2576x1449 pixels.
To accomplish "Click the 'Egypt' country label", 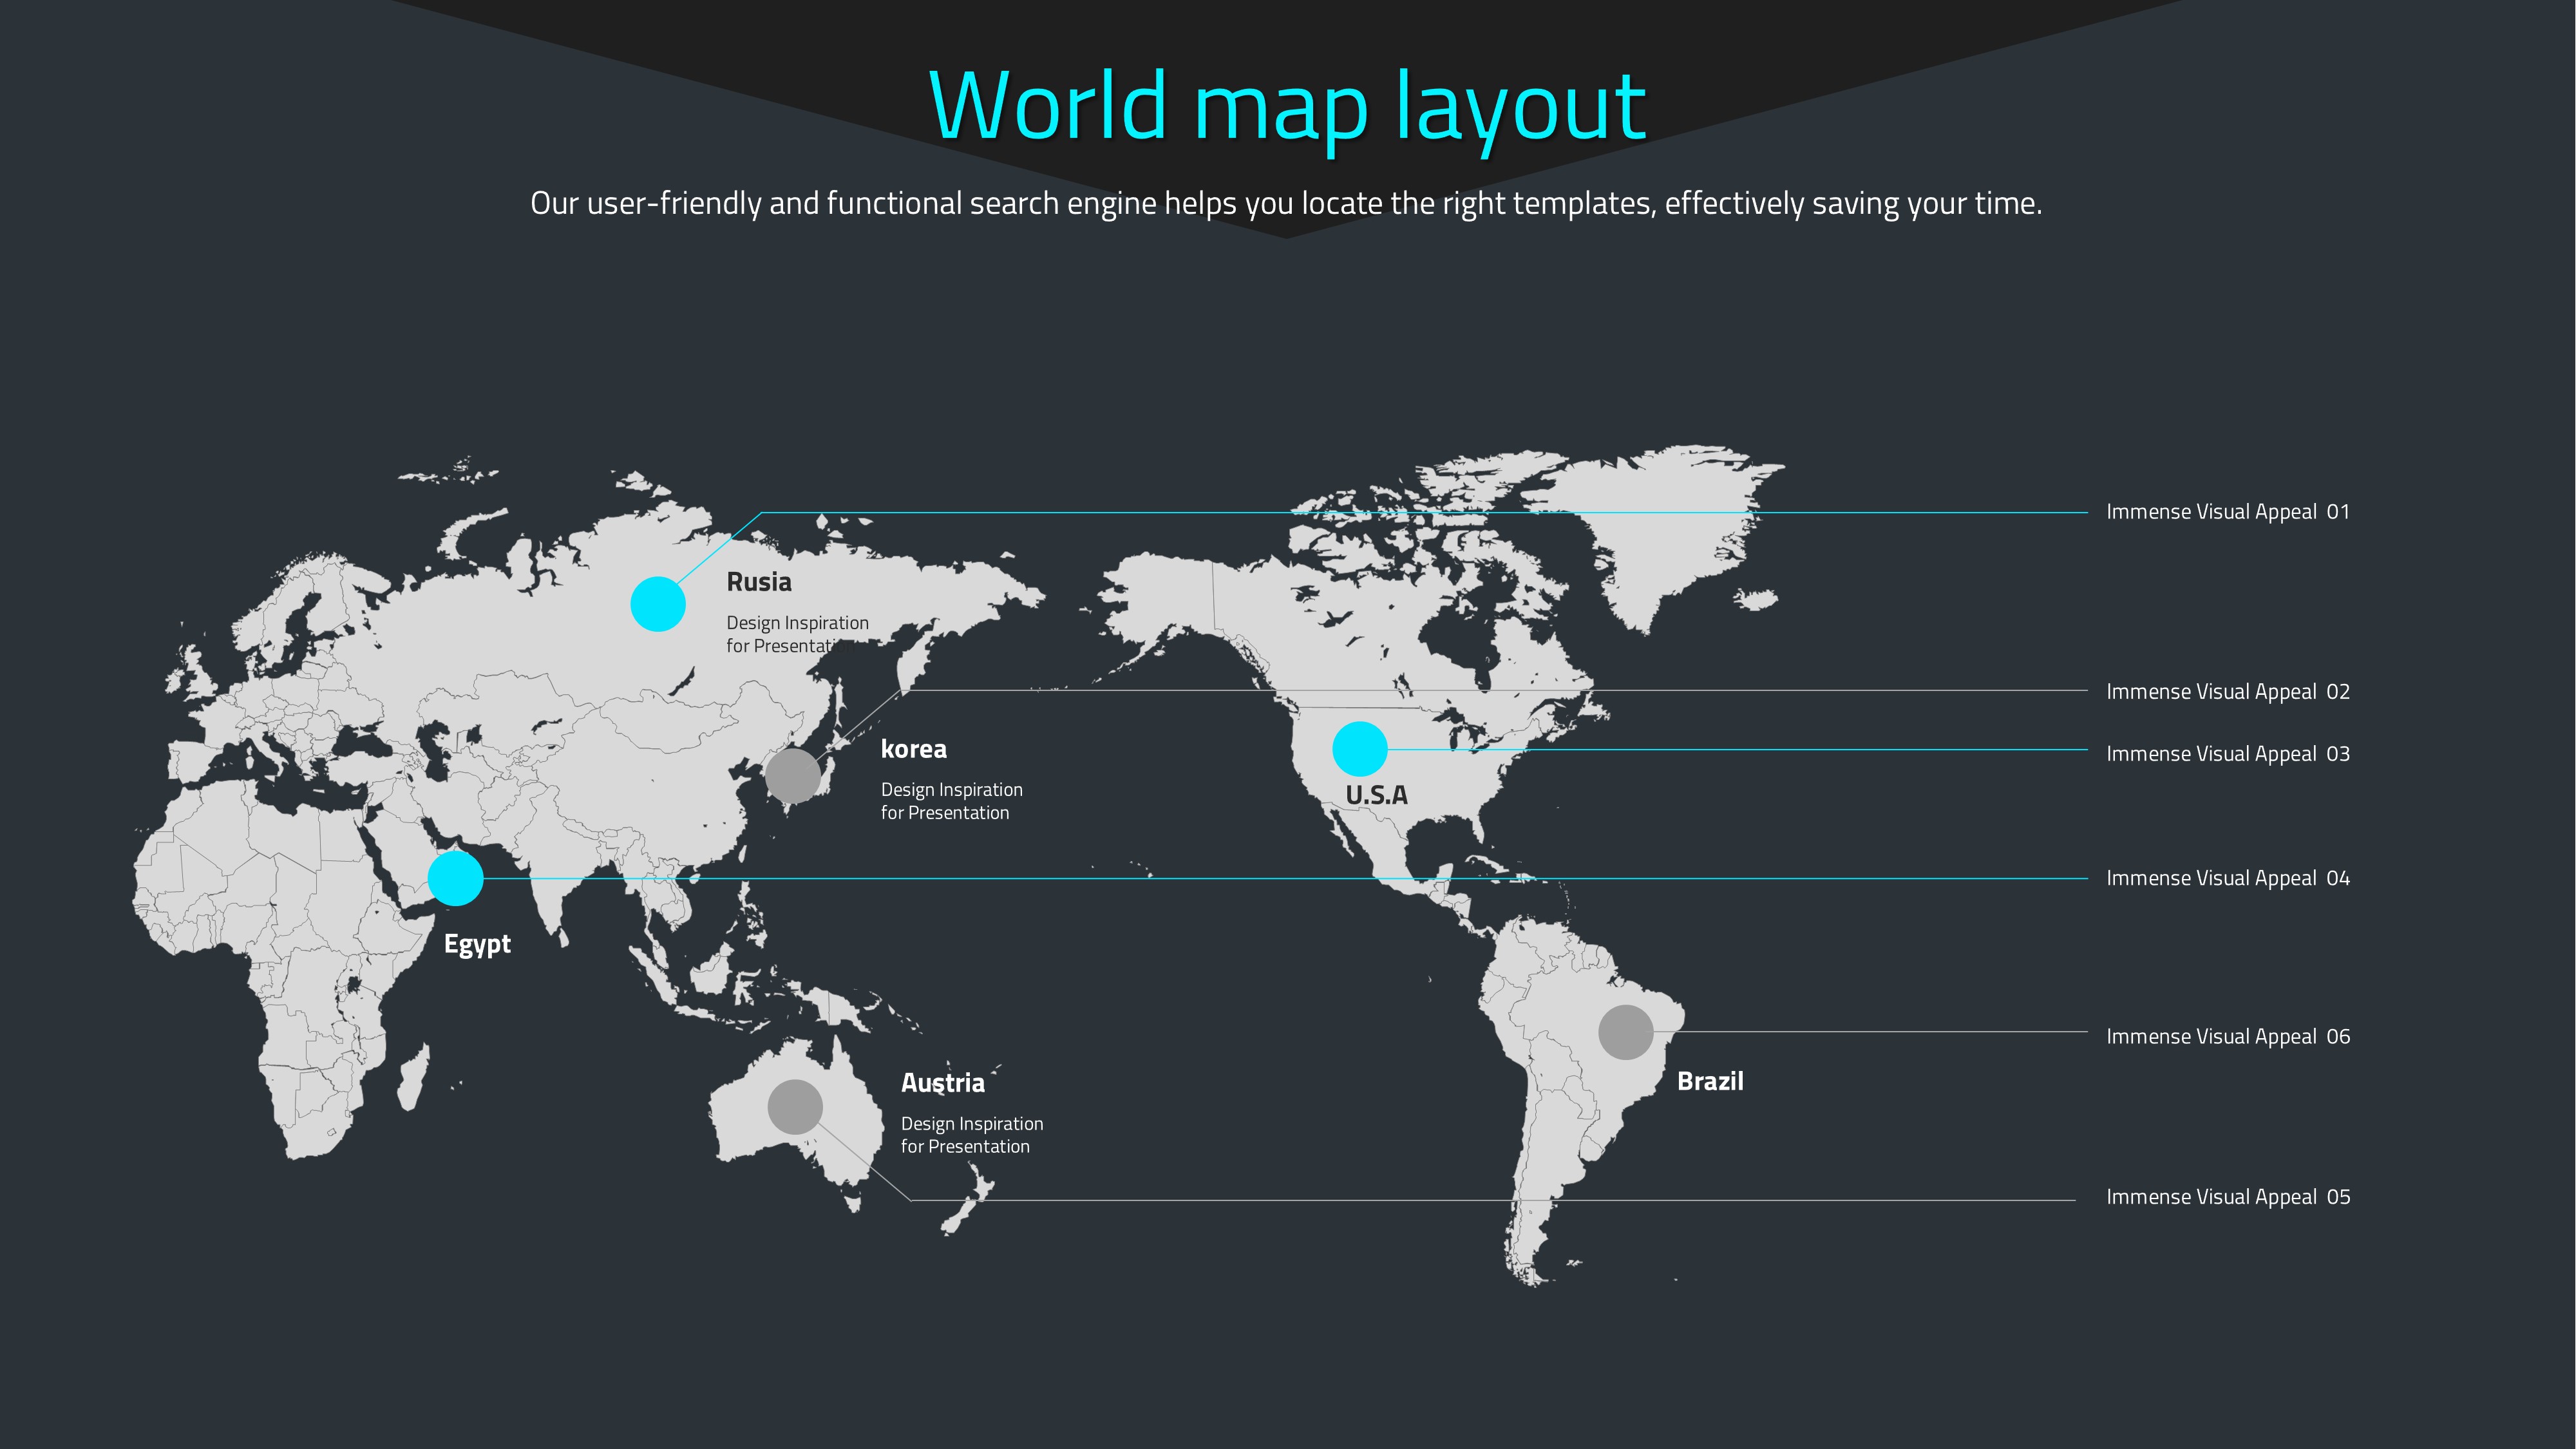I will point(477,944).
